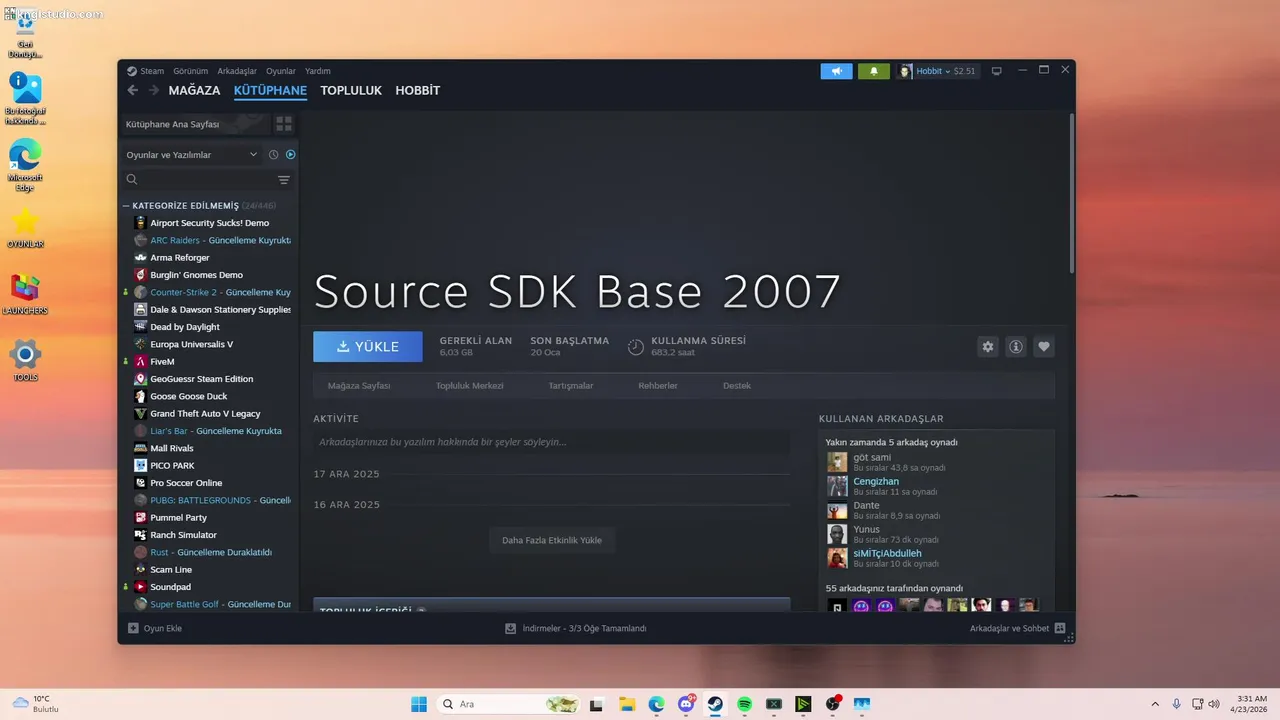This screenshot has width=1280, height=720.
Task: Click the activity comment text field
Action: [x=551, y=442]
